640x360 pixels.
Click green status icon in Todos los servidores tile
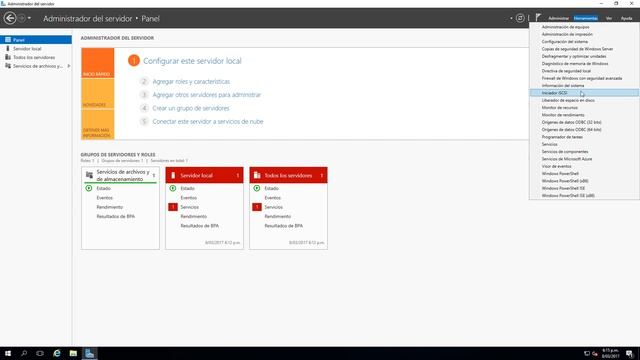click(257, 188)
